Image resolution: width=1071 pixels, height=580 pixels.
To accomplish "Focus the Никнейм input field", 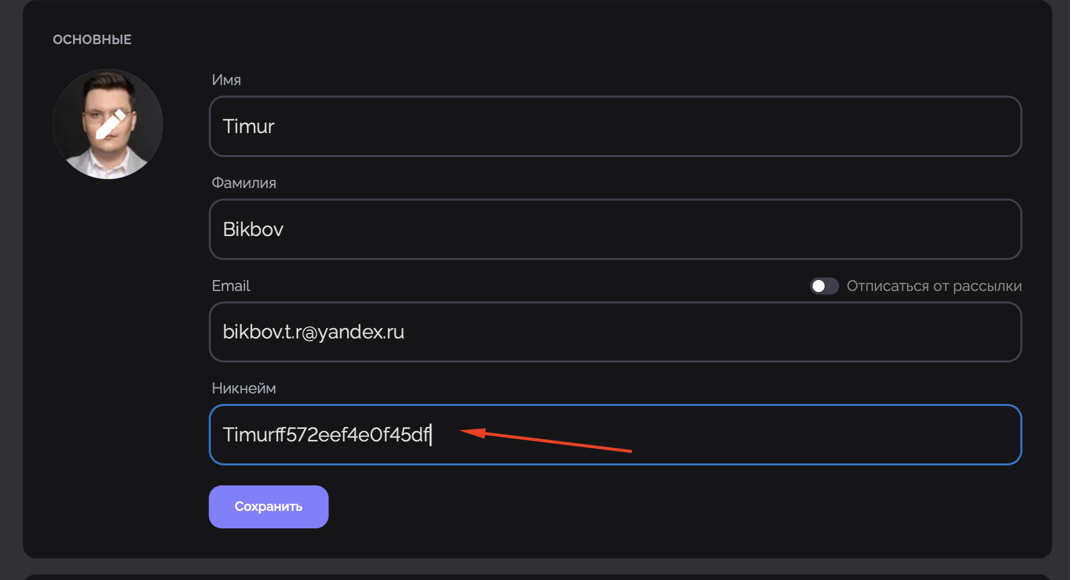I will (615, 434).
